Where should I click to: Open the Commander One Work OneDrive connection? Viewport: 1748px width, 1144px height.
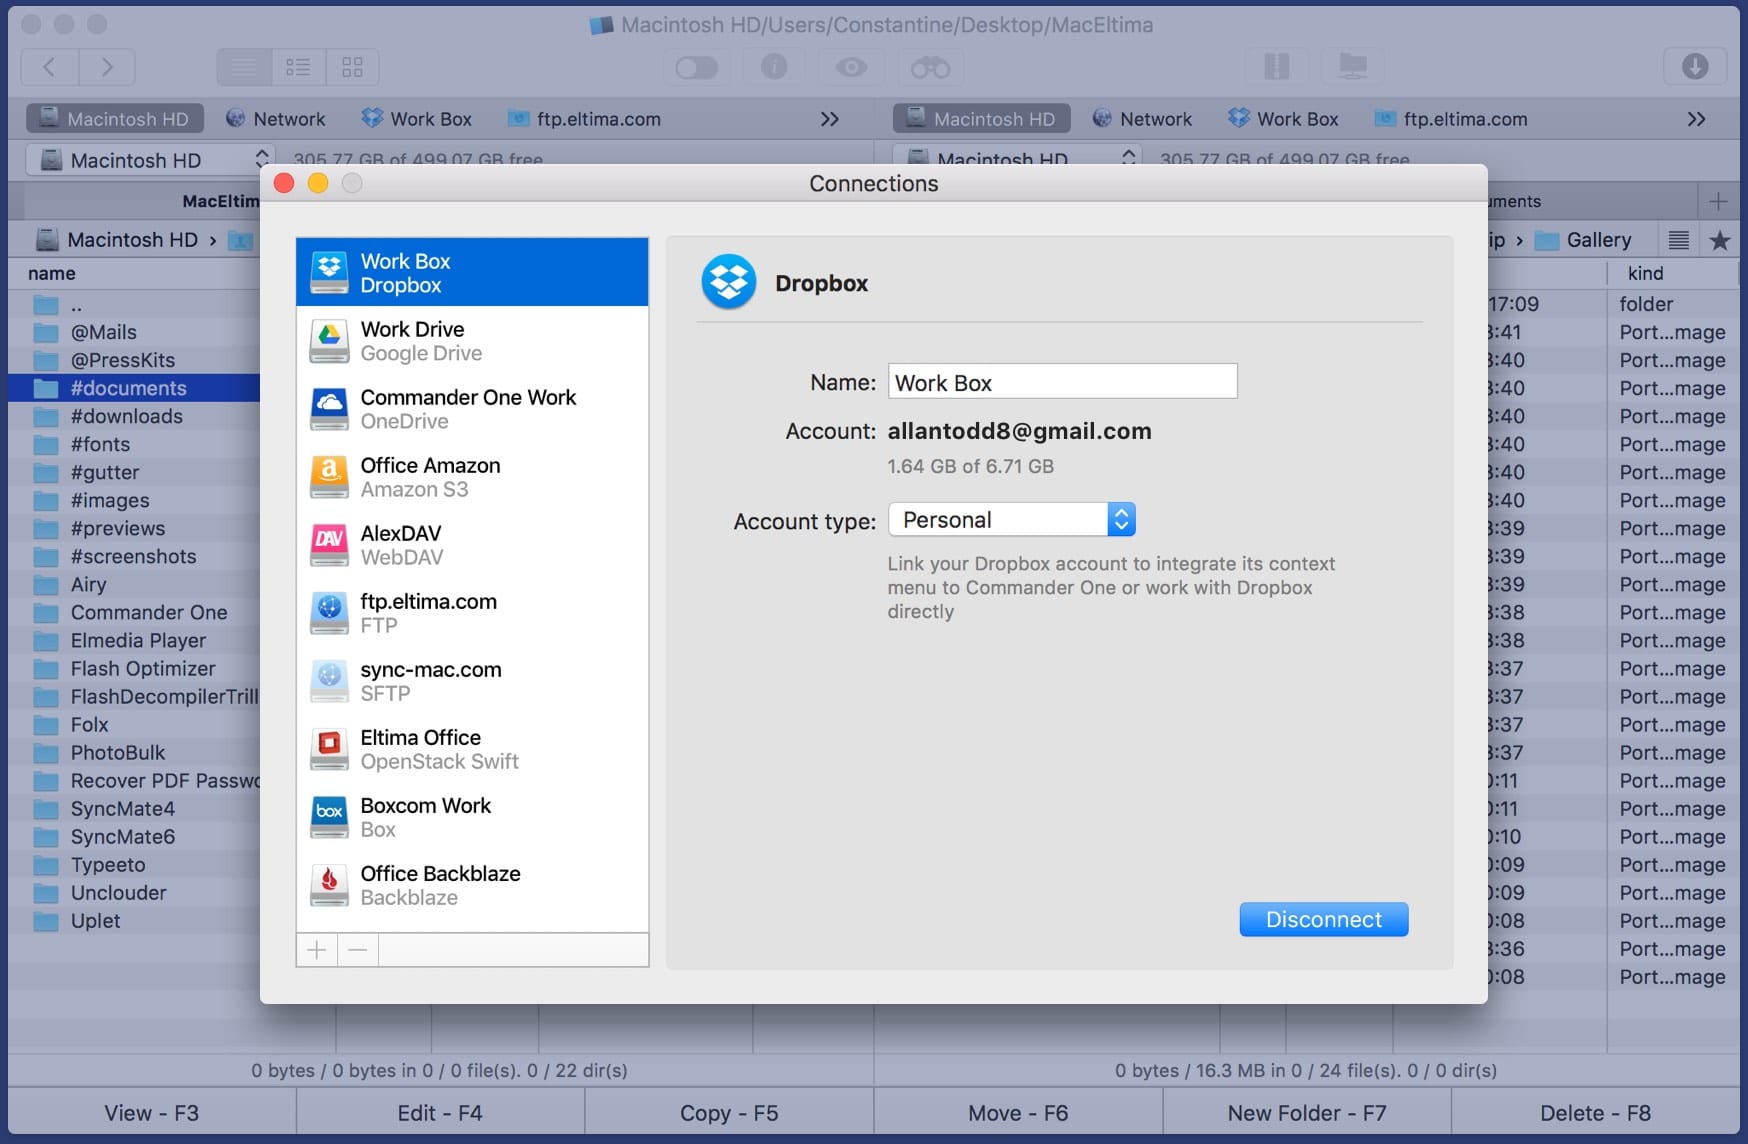point(472,409)
